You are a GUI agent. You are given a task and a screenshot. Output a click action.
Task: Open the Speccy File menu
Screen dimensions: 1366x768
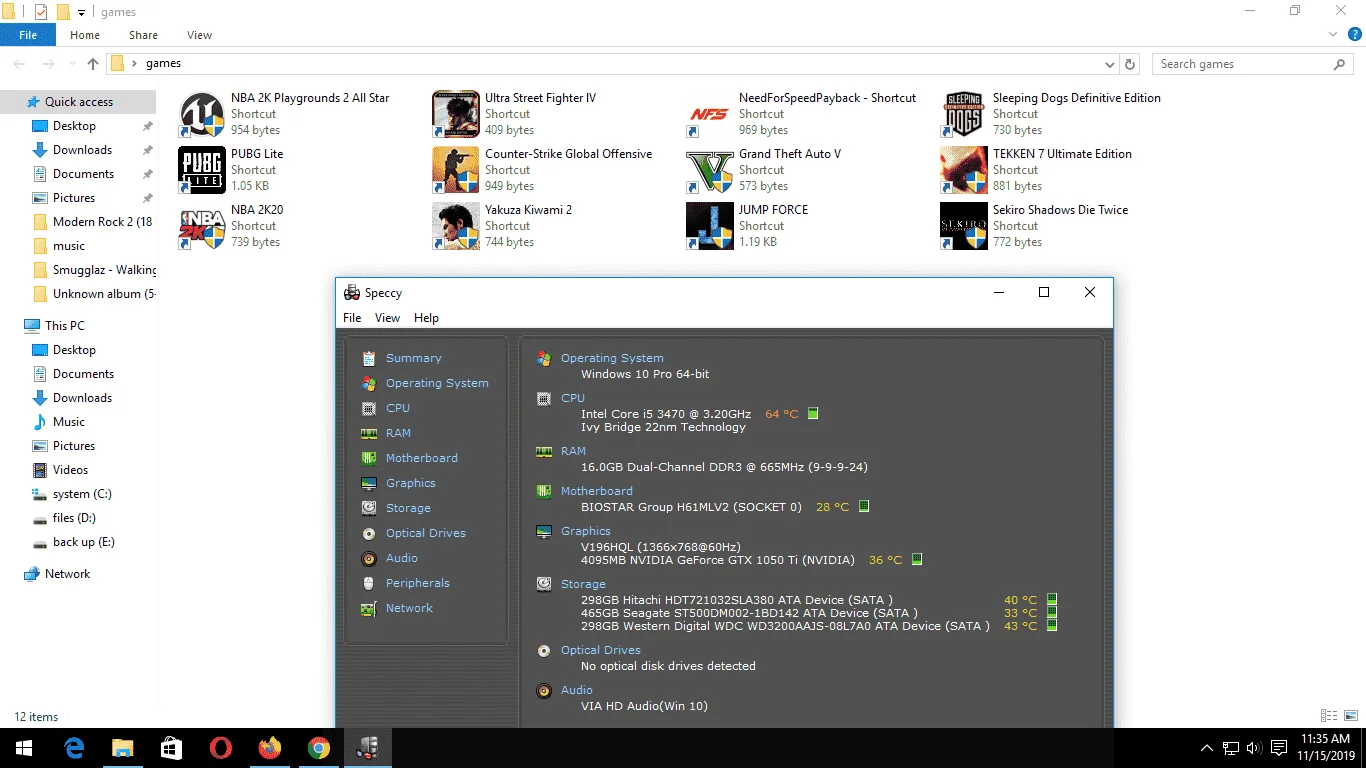[x=352, y=318]
